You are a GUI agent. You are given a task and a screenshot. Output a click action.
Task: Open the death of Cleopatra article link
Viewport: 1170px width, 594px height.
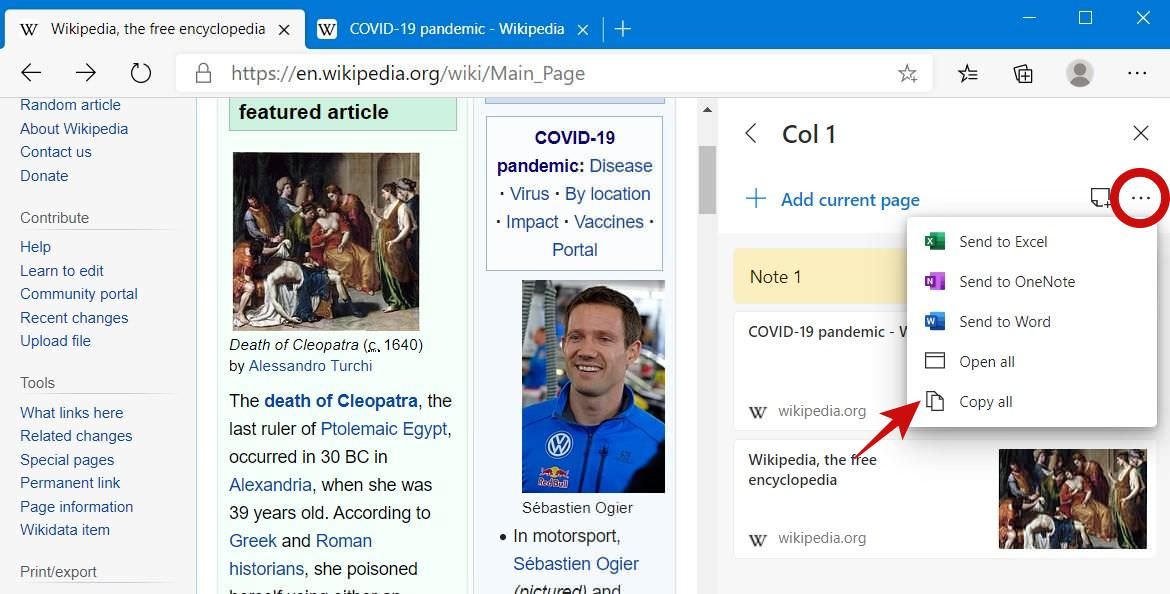click(340, 401)
